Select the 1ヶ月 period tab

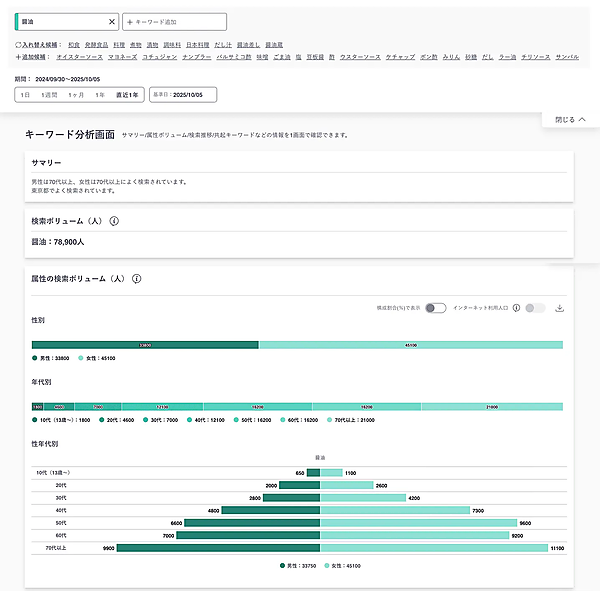[76, 94]
